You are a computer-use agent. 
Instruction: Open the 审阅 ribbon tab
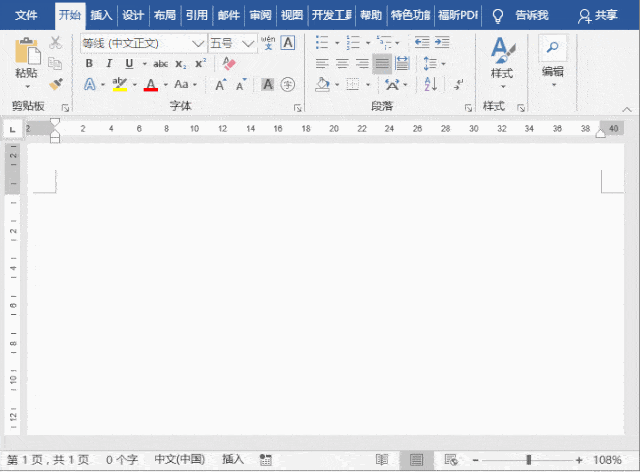click(x=260, y=16)
